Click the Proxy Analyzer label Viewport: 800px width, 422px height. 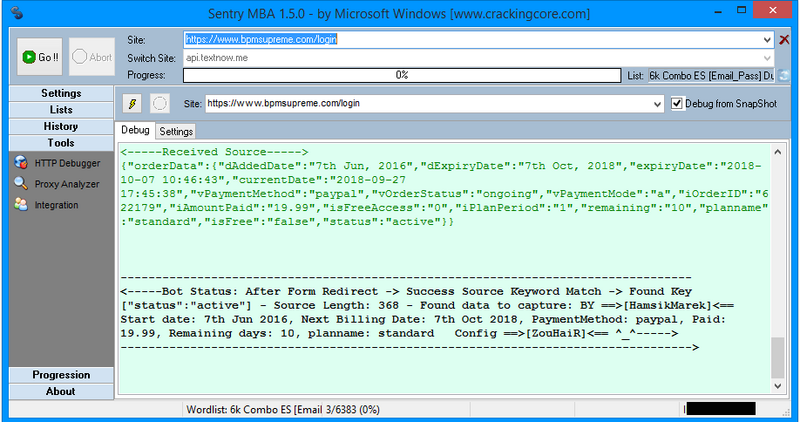click(x=67, y=184)
